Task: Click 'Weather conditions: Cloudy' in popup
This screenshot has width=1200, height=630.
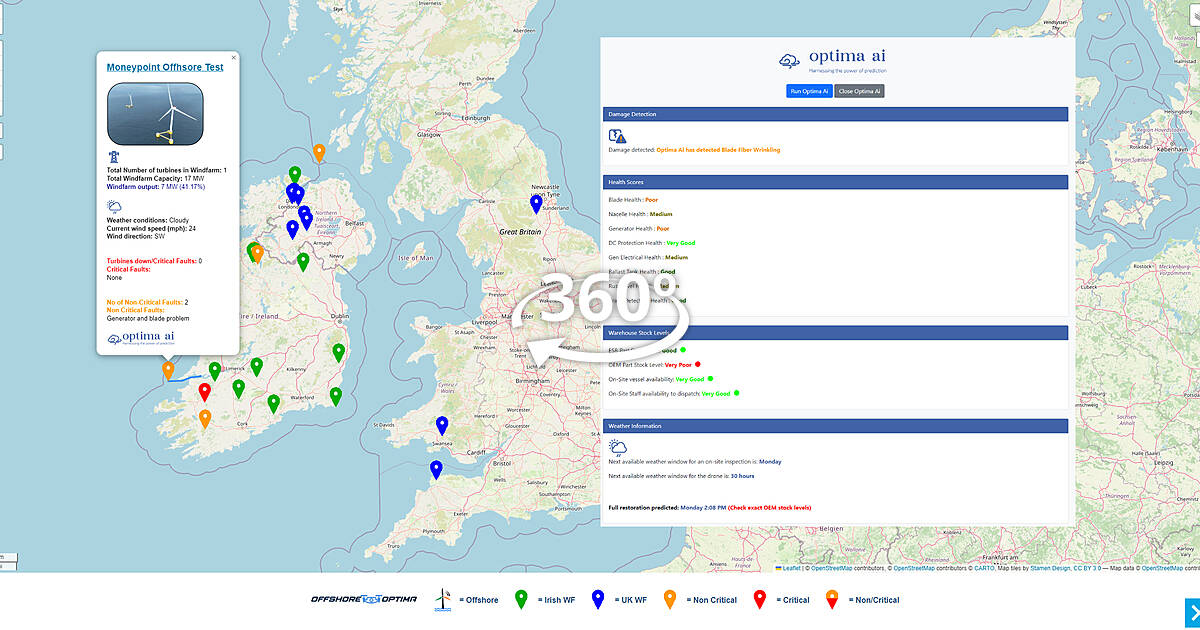Action: (x=148, y=220)
